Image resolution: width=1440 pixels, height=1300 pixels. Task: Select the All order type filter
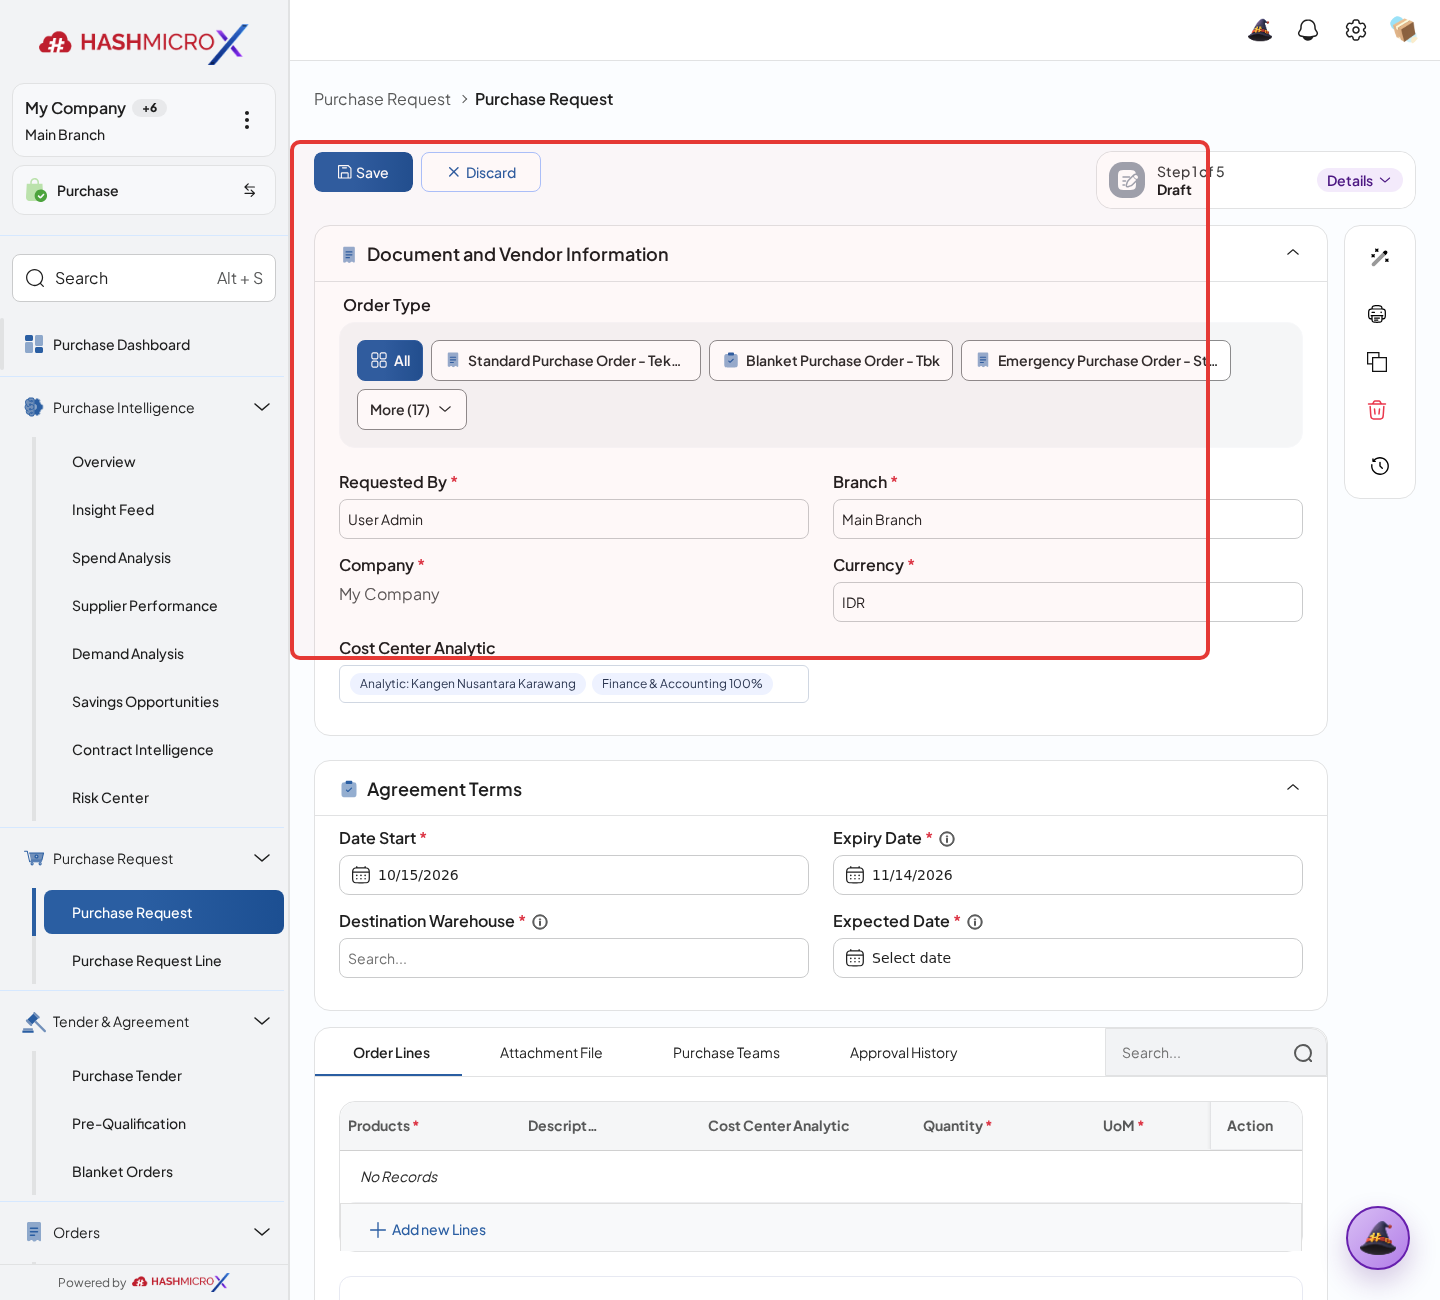coord(390,361)
